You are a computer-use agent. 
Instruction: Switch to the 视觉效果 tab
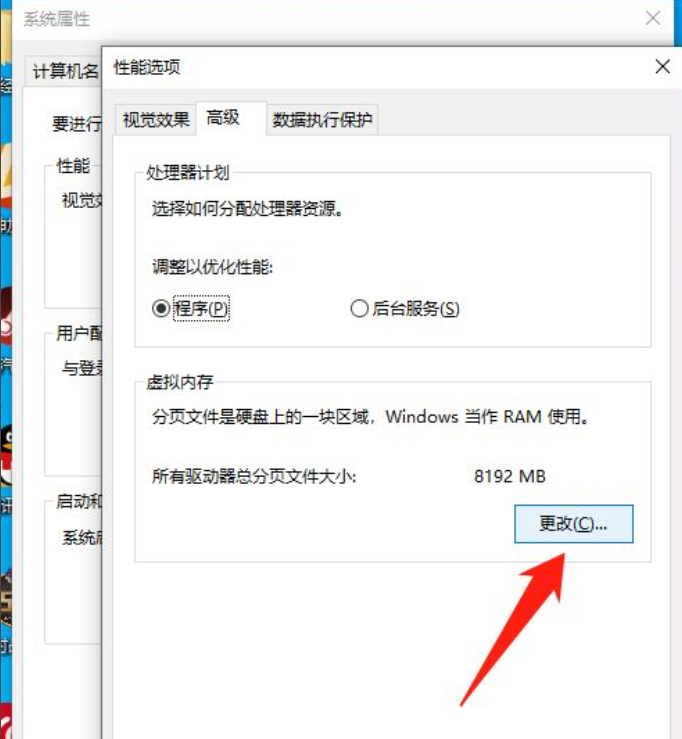156,120
